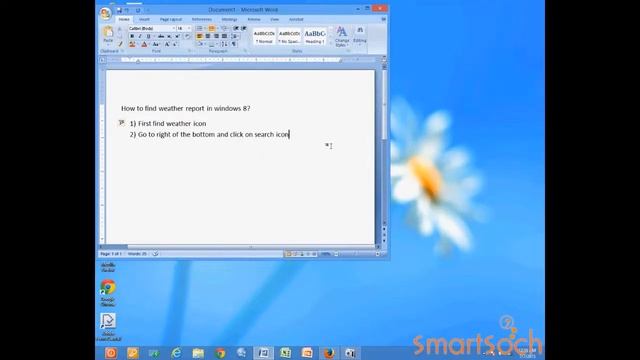The height and width of the screenshot is (360, 640).
Task: Launch Firefox from the taskbar
Action: (x=329, y=353)
